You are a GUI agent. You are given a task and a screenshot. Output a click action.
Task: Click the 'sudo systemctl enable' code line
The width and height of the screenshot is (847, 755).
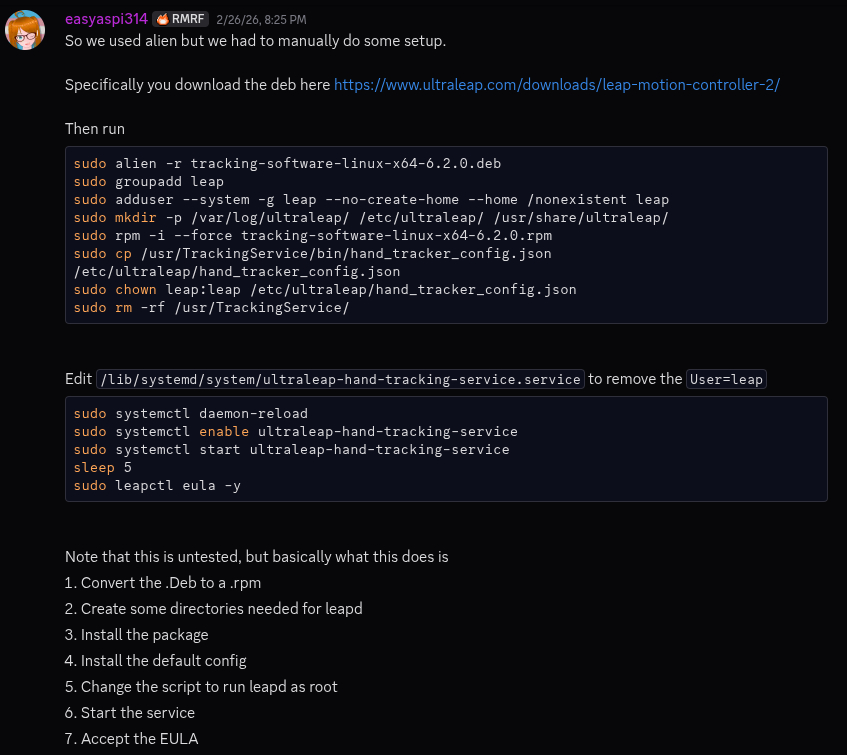pyautogui.click(x=295, y=431)
